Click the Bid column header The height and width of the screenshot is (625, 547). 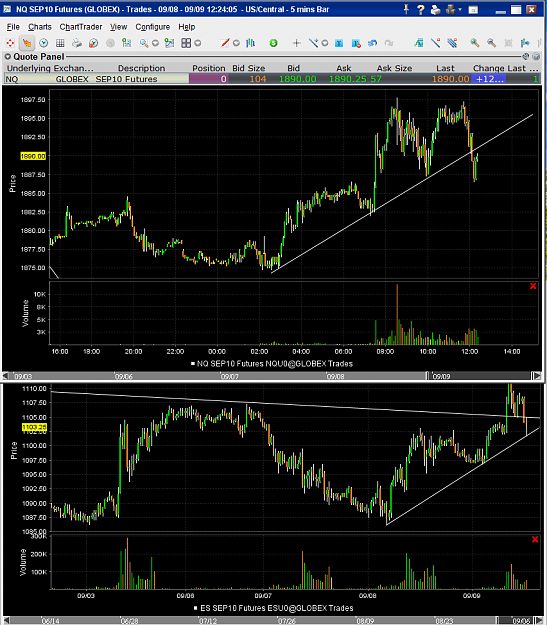pyautogui.click(x=293, y=68)
